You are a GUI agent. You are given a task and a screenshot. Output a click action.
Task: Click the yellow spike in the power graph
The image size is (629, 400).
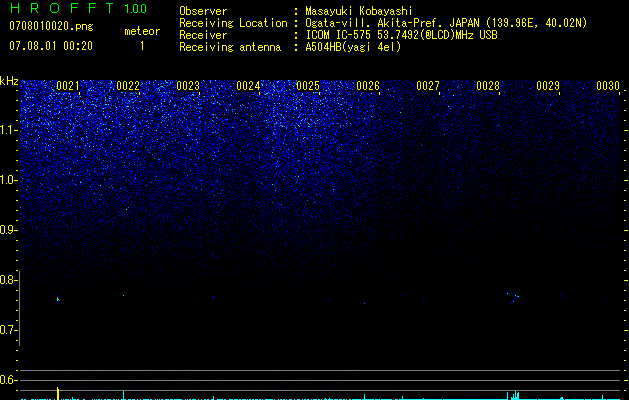(x=58, y=393)
